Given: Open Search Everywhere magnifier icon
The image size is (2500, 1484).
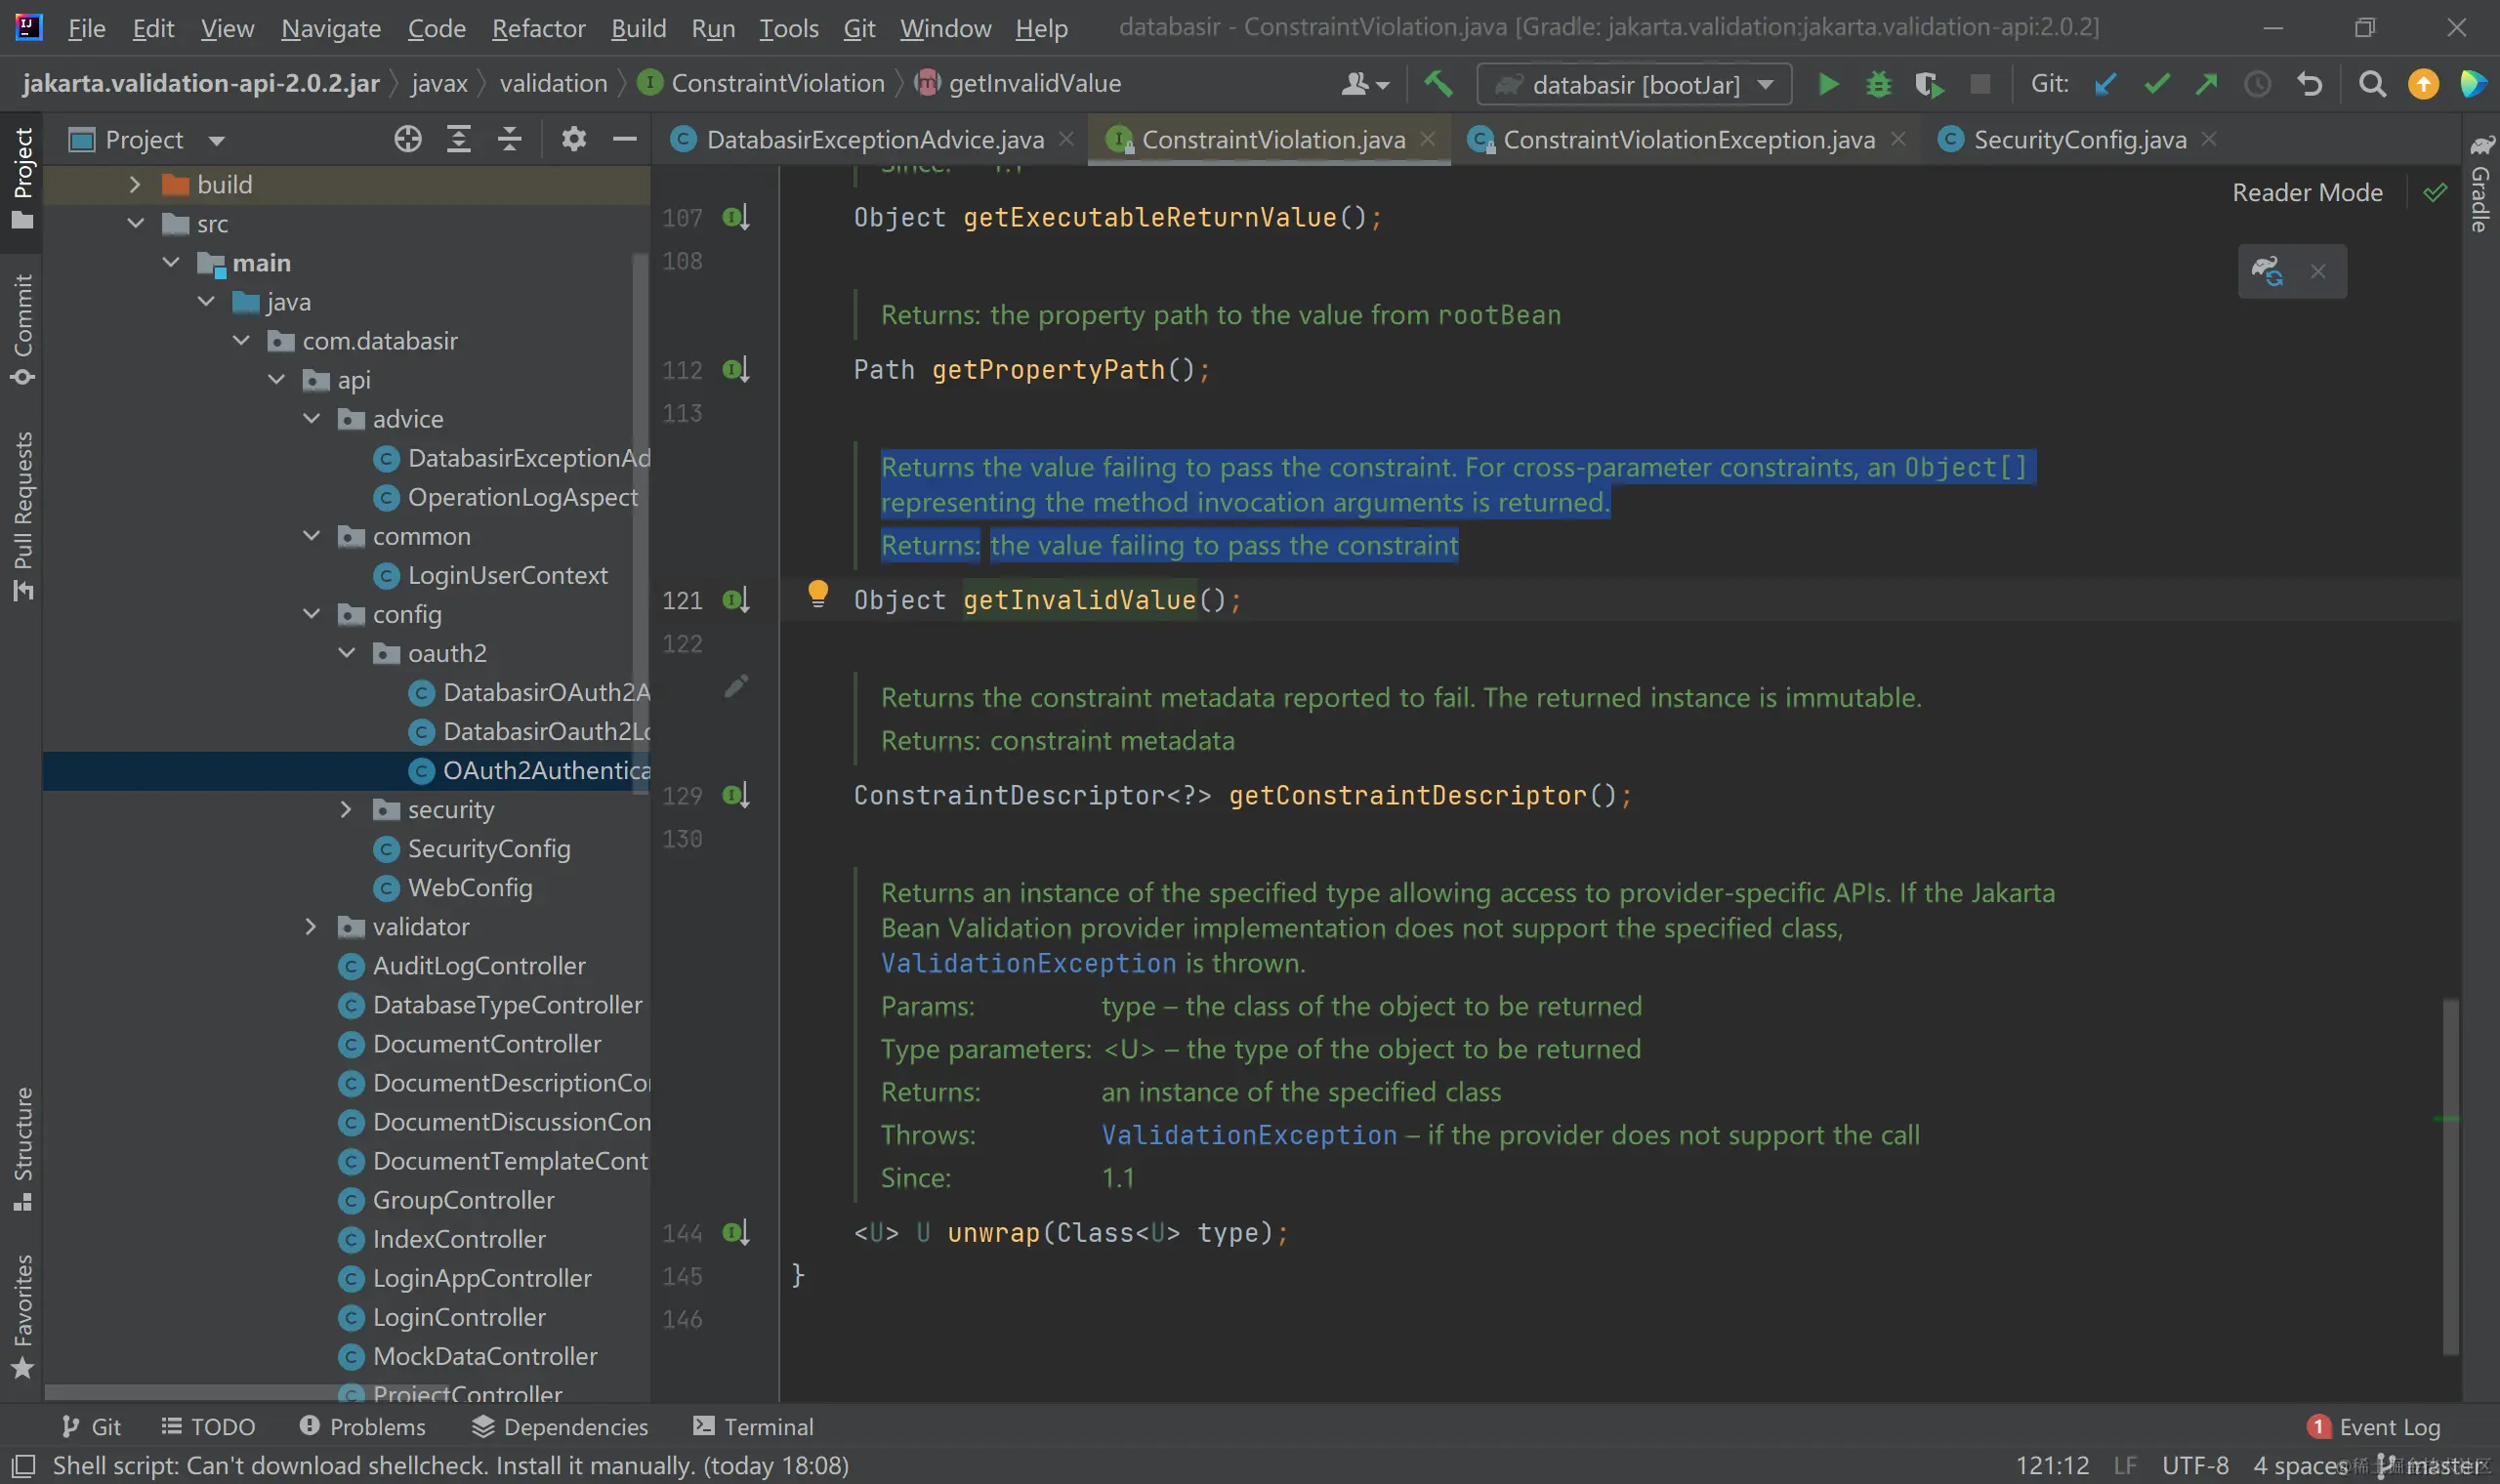Looking at the screenshot, I should [x=2372, y=84].
